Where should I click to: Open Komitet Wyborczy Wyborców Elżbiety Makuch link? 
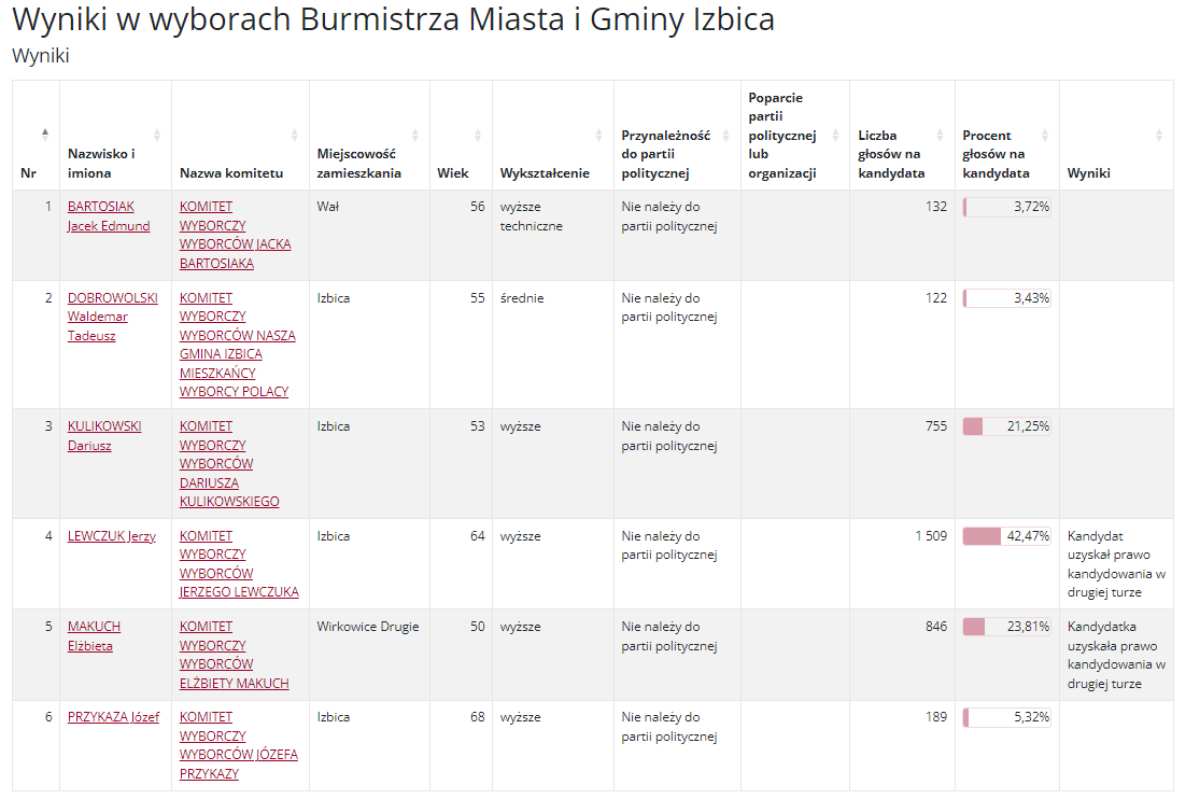(x=233, y=655)
